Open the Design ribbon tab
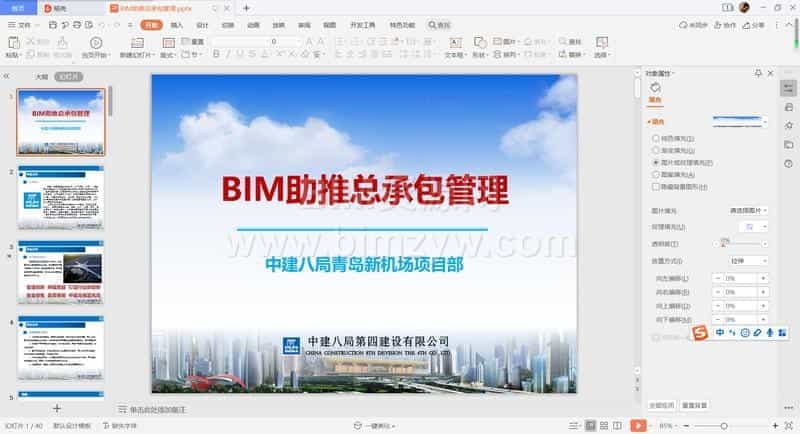Screen dimensions: 800x434 [202, 24]
